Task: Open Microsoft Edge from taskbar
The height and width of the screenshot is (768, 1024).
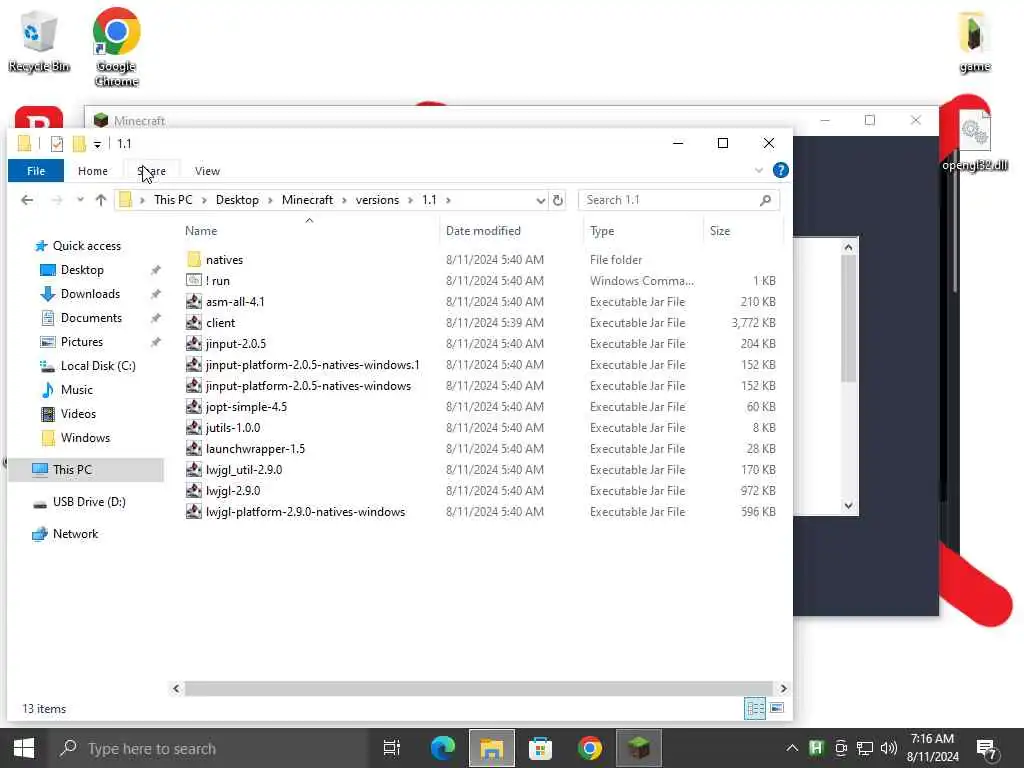Action: pos(442,748)
